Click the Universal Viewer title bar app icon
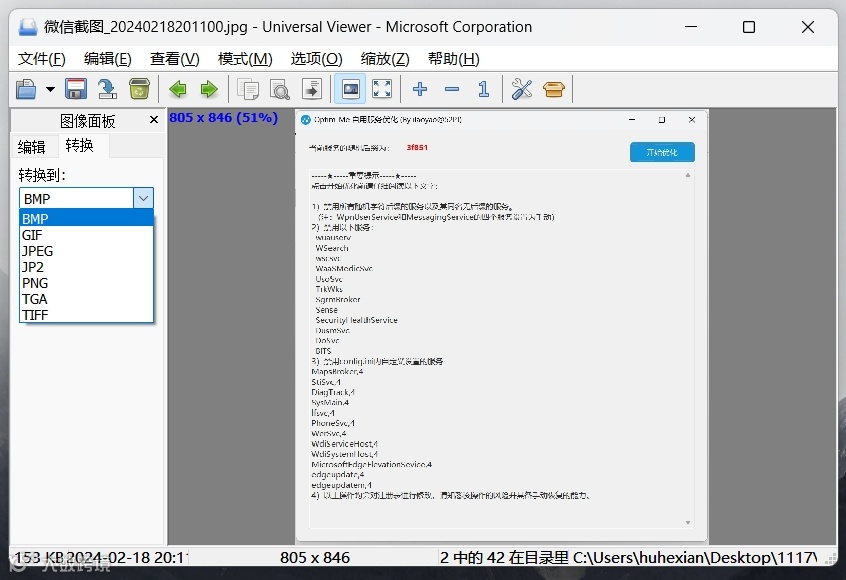 (27, 26)
